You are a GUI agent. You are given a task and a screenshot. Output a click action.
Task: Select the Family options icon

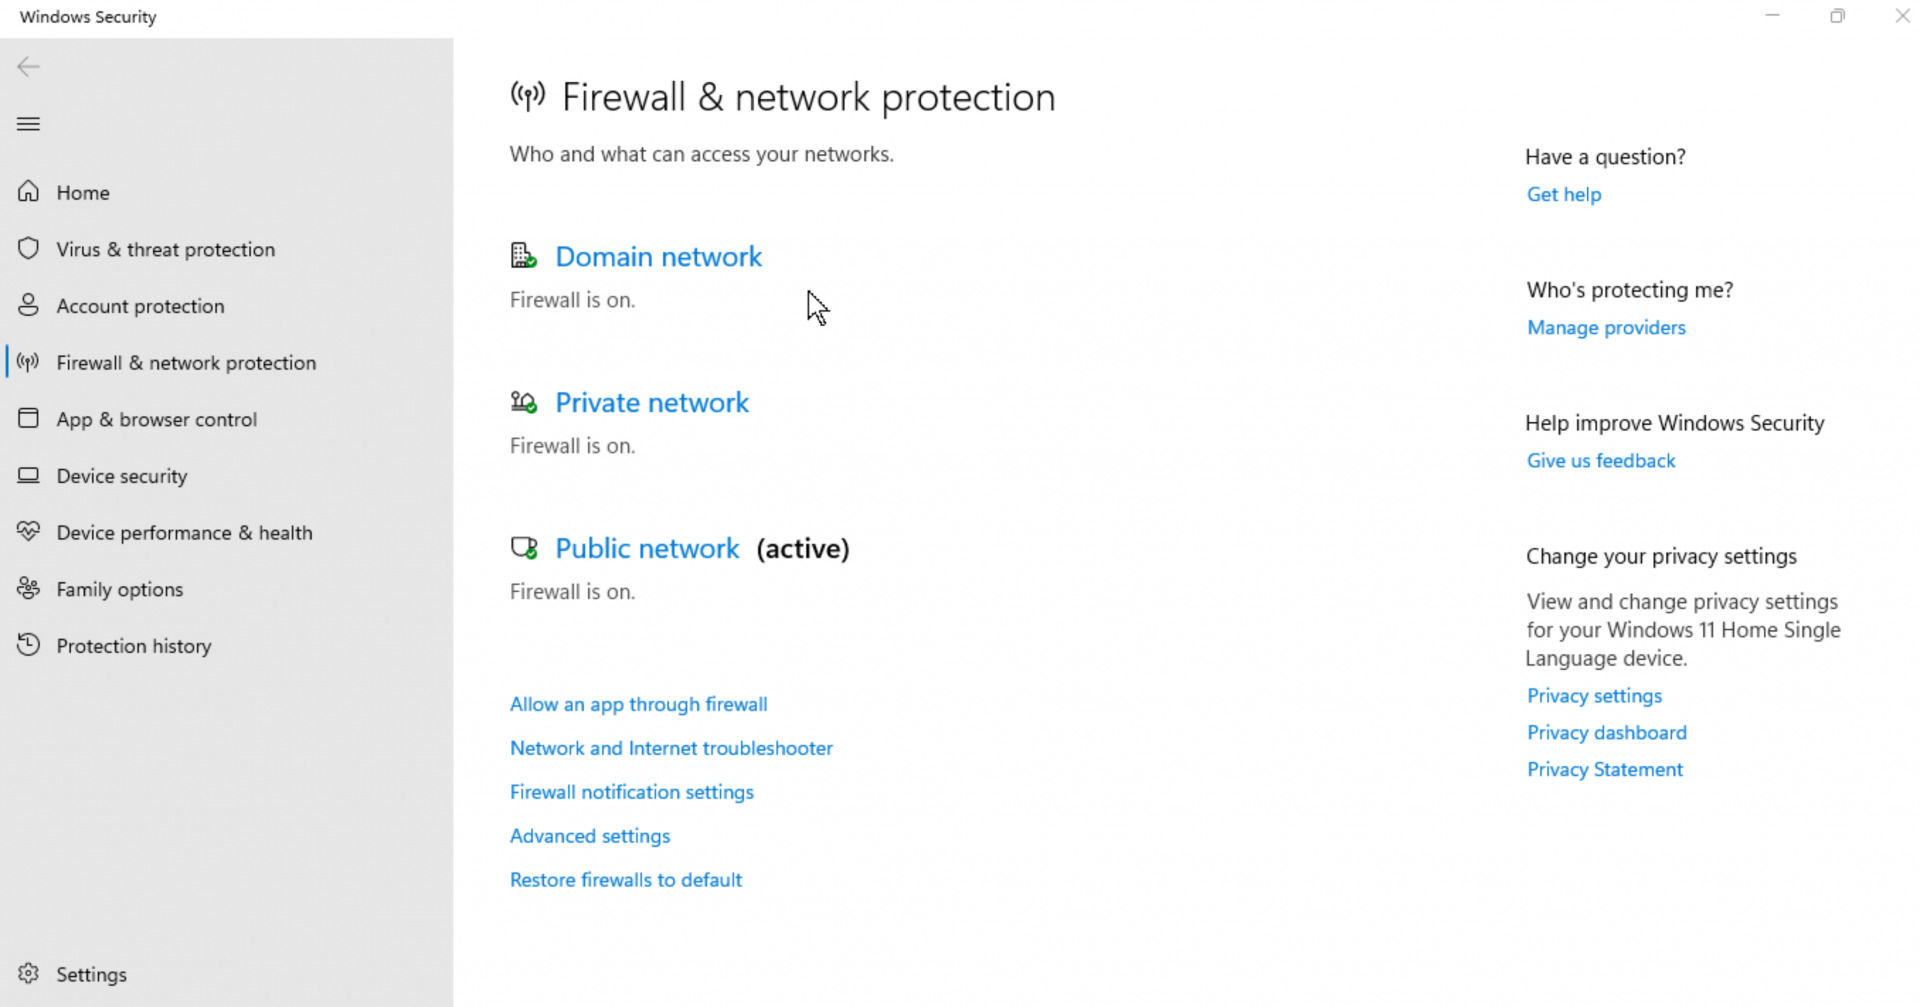tap(28, 589)
